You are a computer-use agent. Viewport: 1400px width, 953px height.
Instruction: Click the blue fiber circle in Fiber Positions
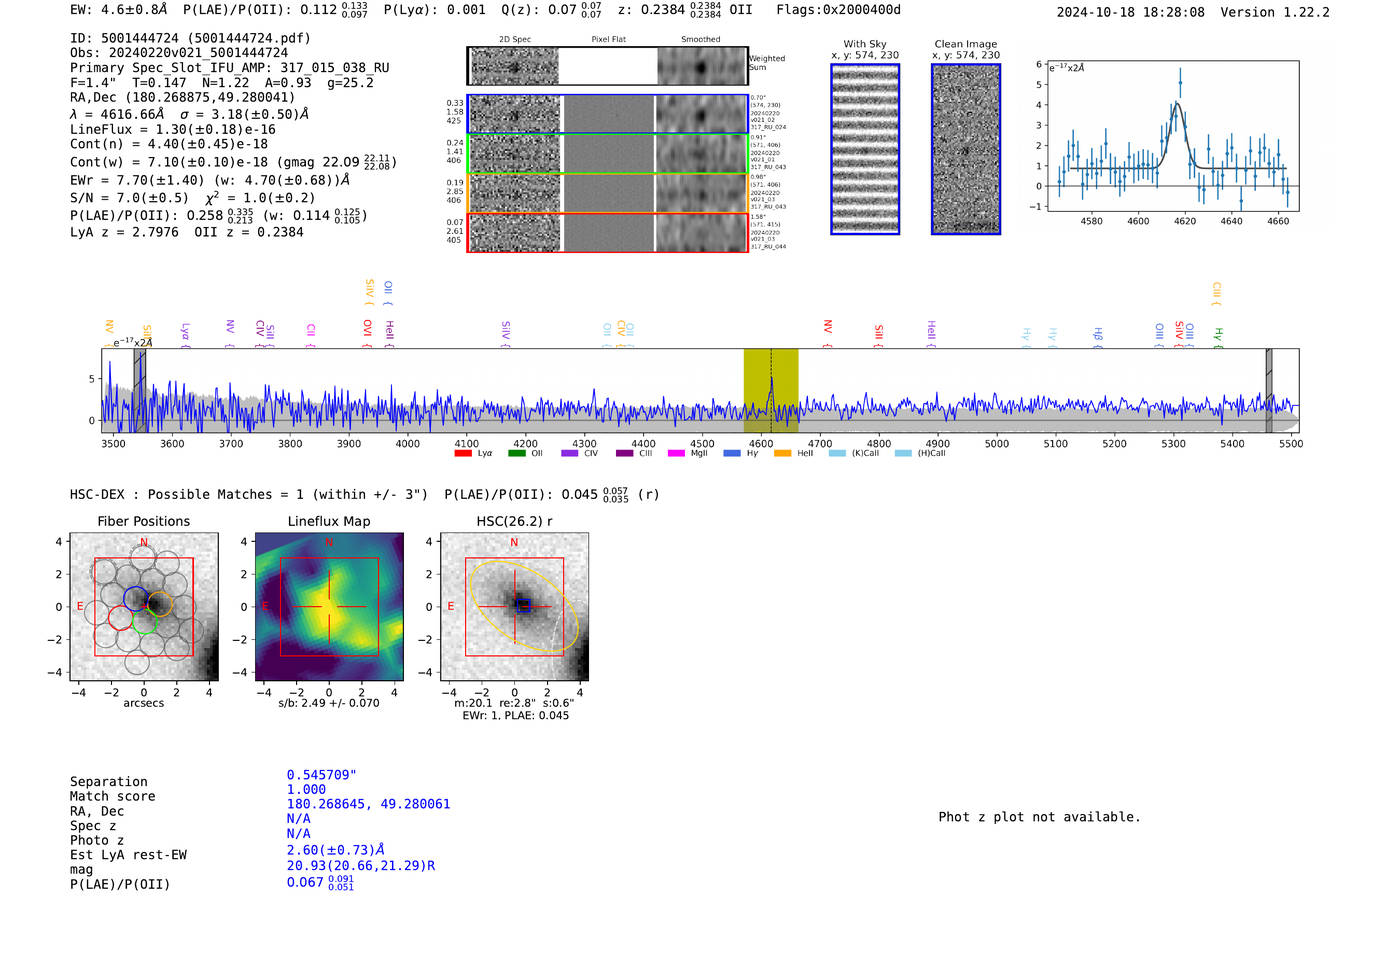(136, 599)
